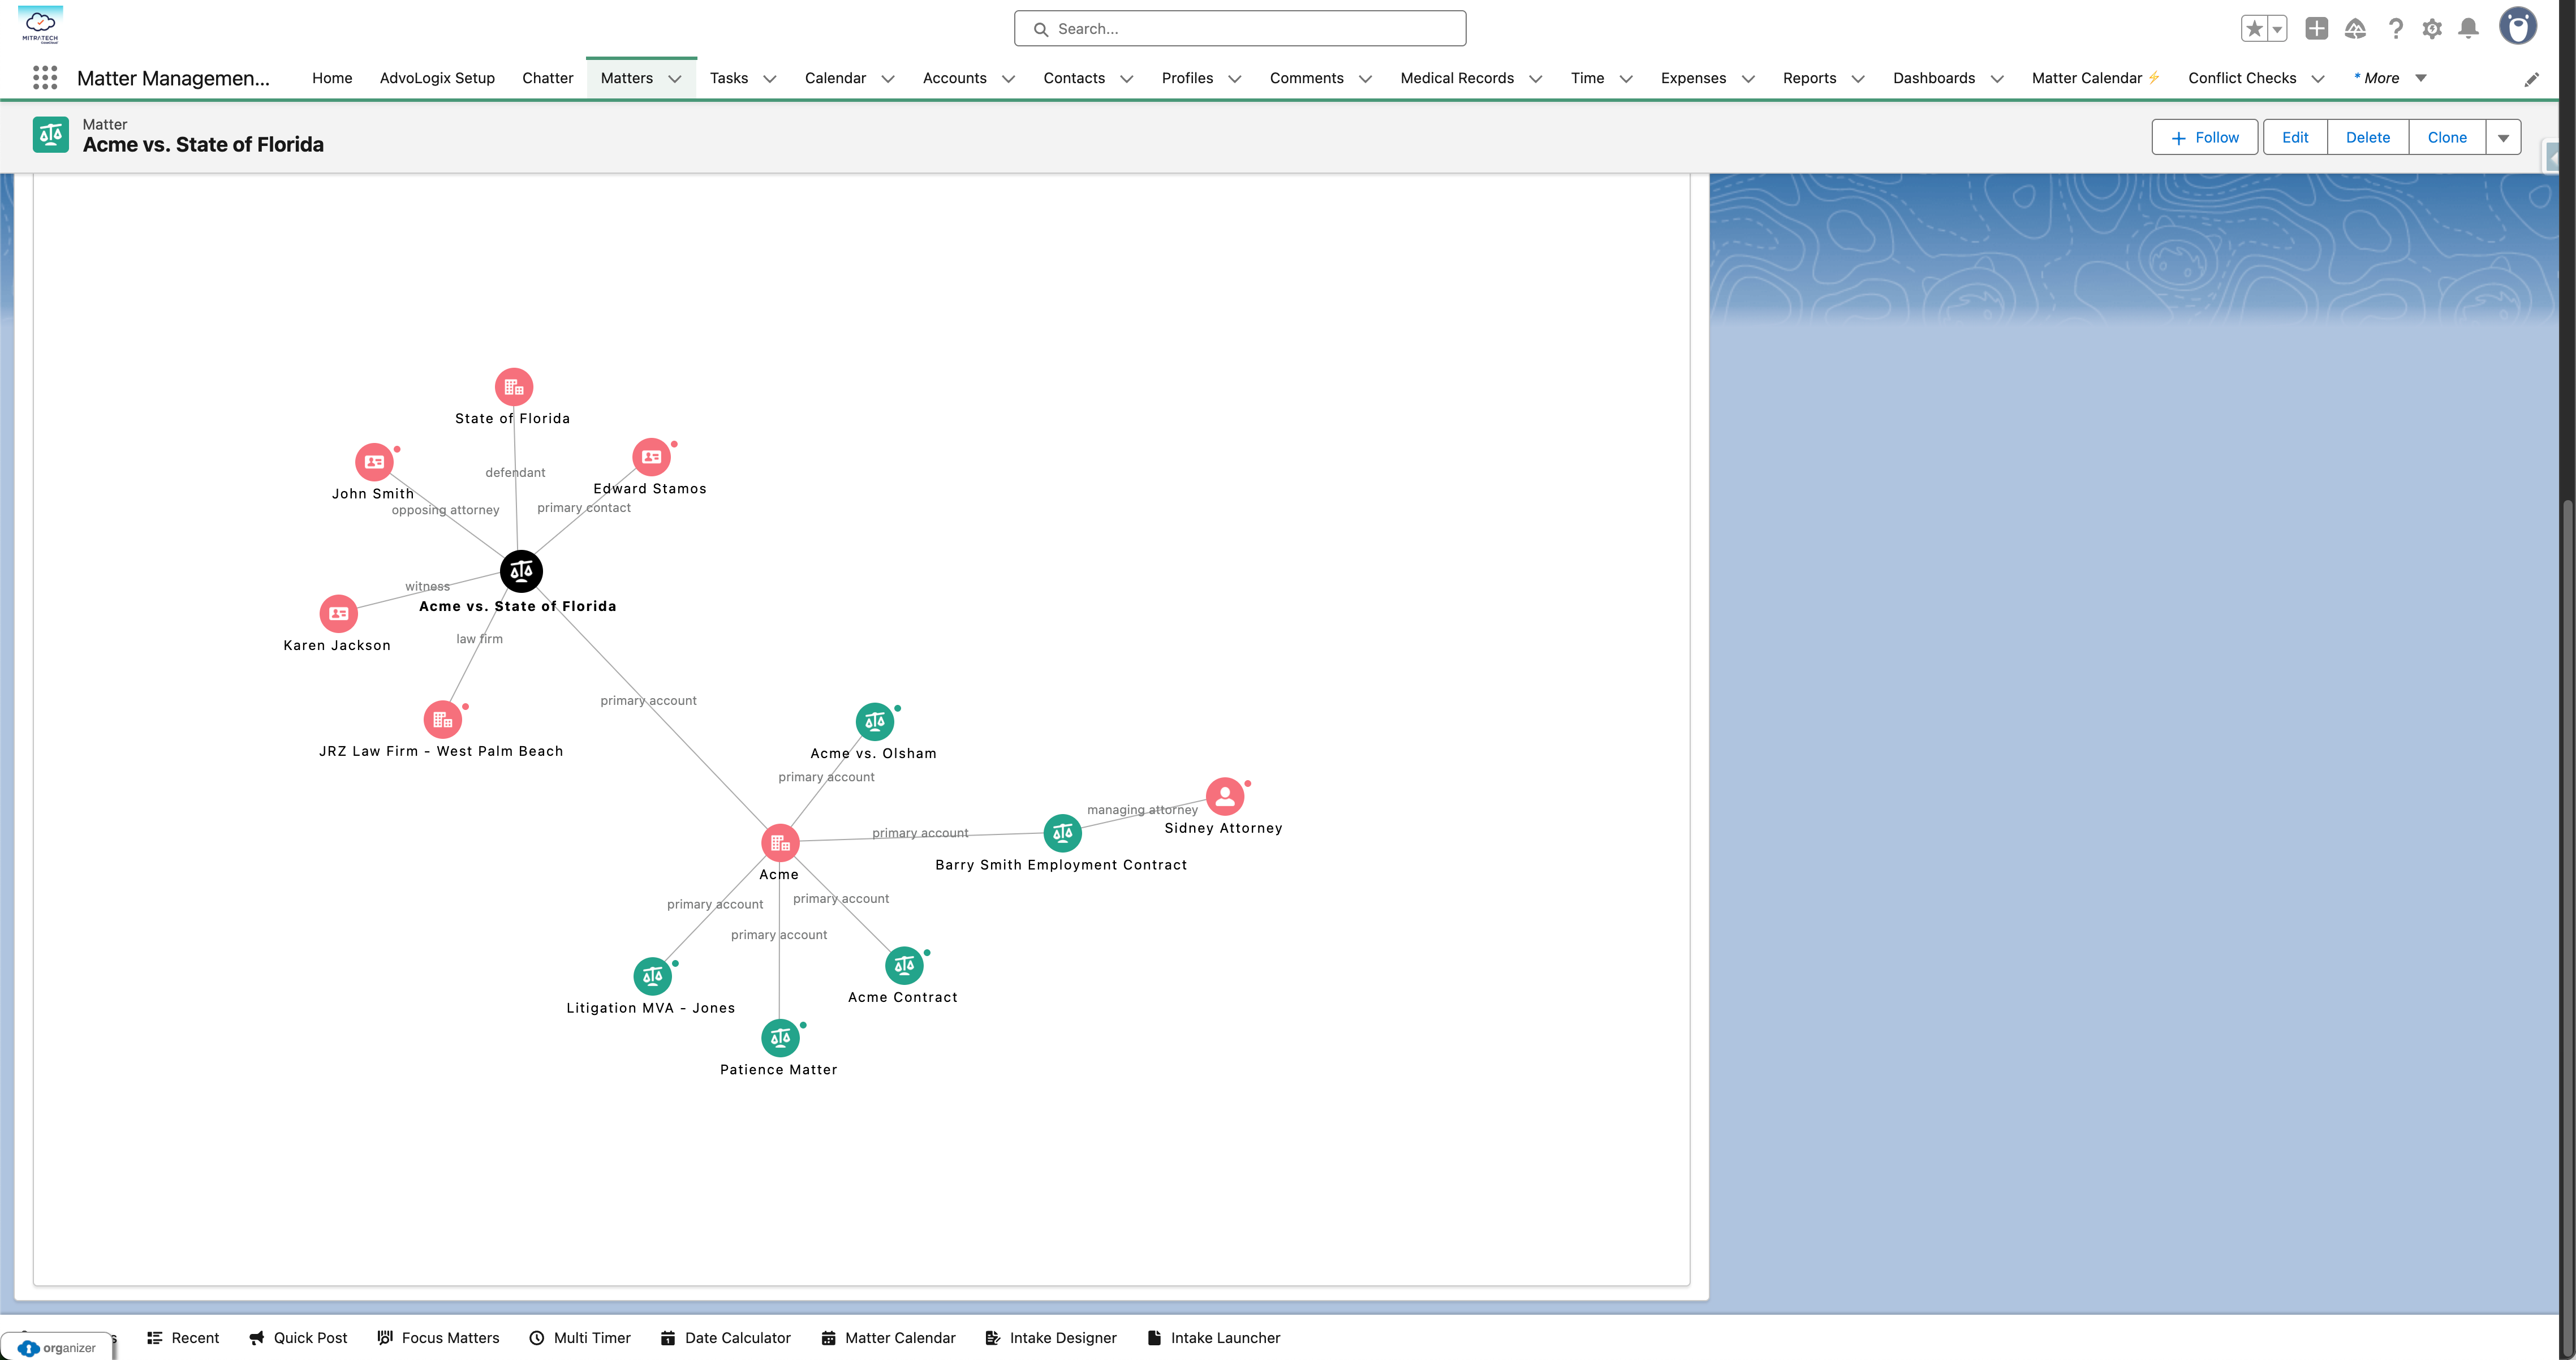Screen dimensions: 2576x1360
Task: Open the notifications bell
Action: click(x=2468, y=29)
